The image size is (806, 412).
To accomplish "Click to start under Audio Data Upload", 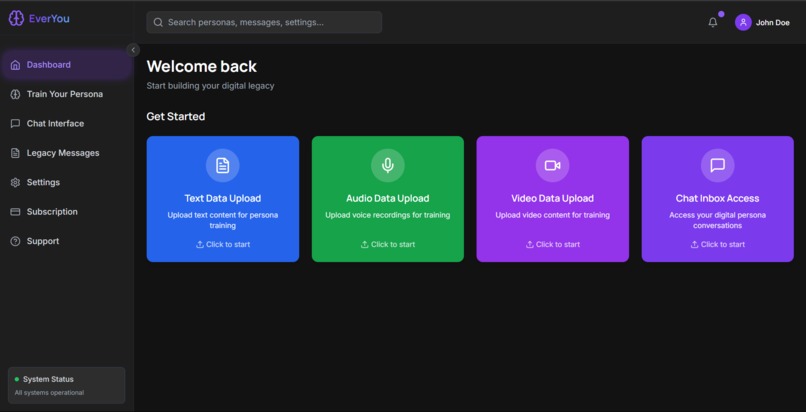I will click(x=388, y=245).
